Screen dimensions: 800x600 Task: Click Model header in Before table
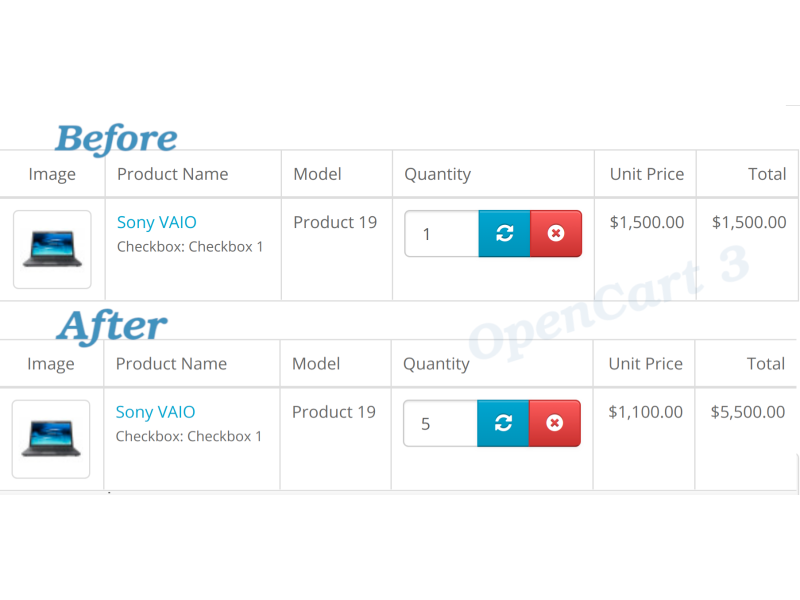(x=317, y=174)
